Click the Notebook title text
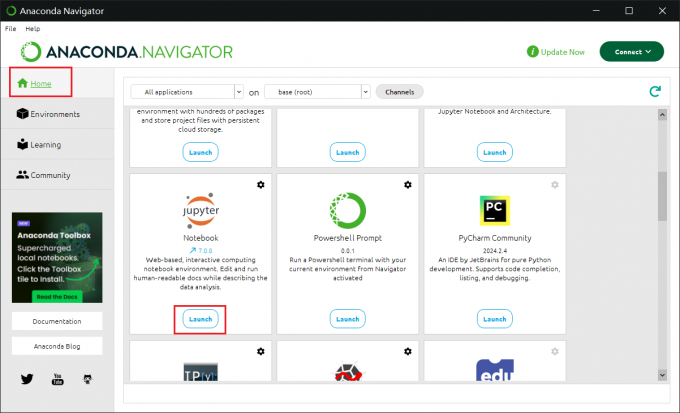 click(x=201, y=238)
